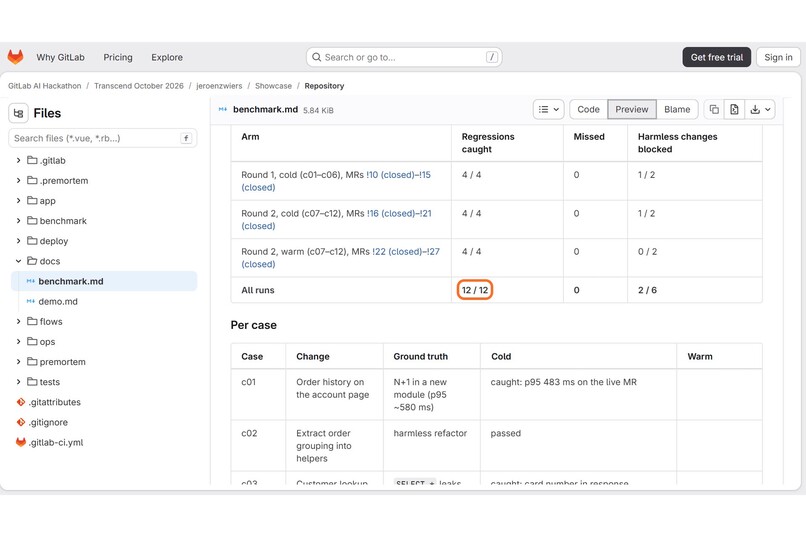The height and width of the screenshot is (537, 806).
Task: Click the slash shortcut badge in search
Action: [491, 57]
